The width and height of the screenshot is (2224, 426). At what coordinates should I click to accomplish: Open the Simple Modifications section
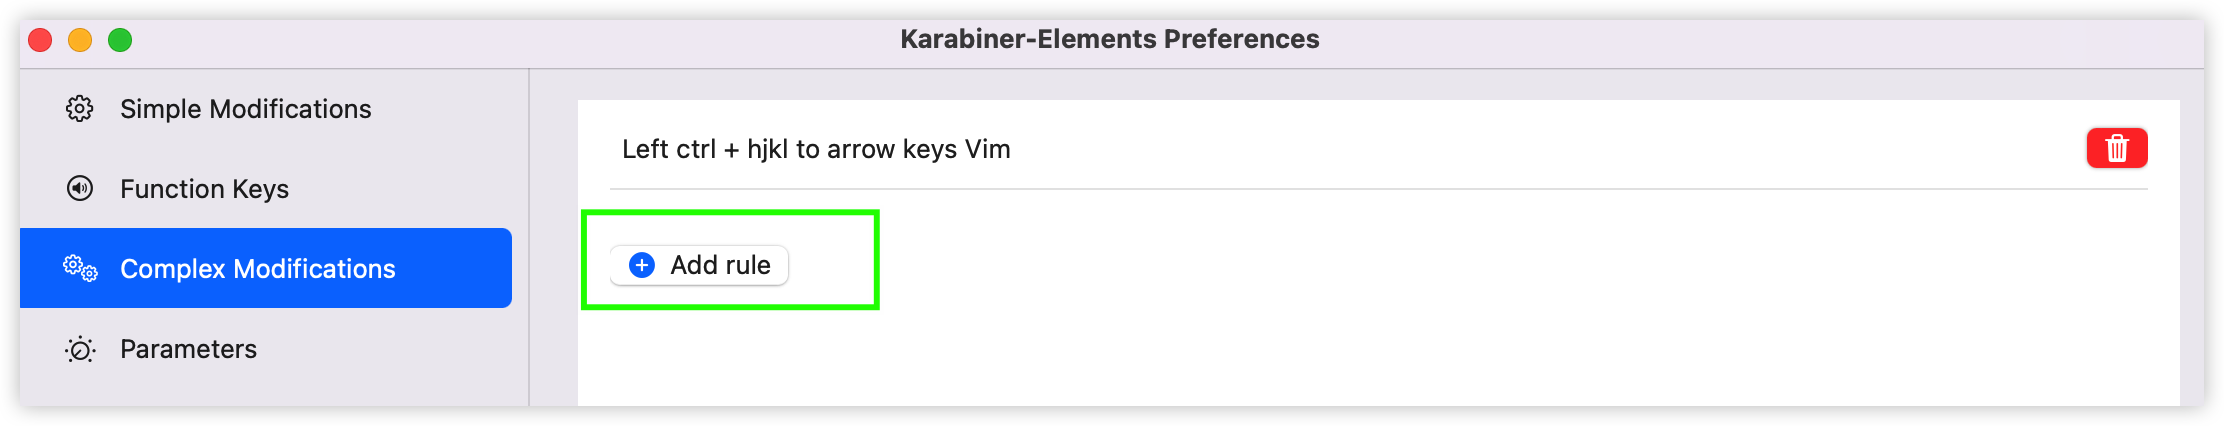(245, 109)
